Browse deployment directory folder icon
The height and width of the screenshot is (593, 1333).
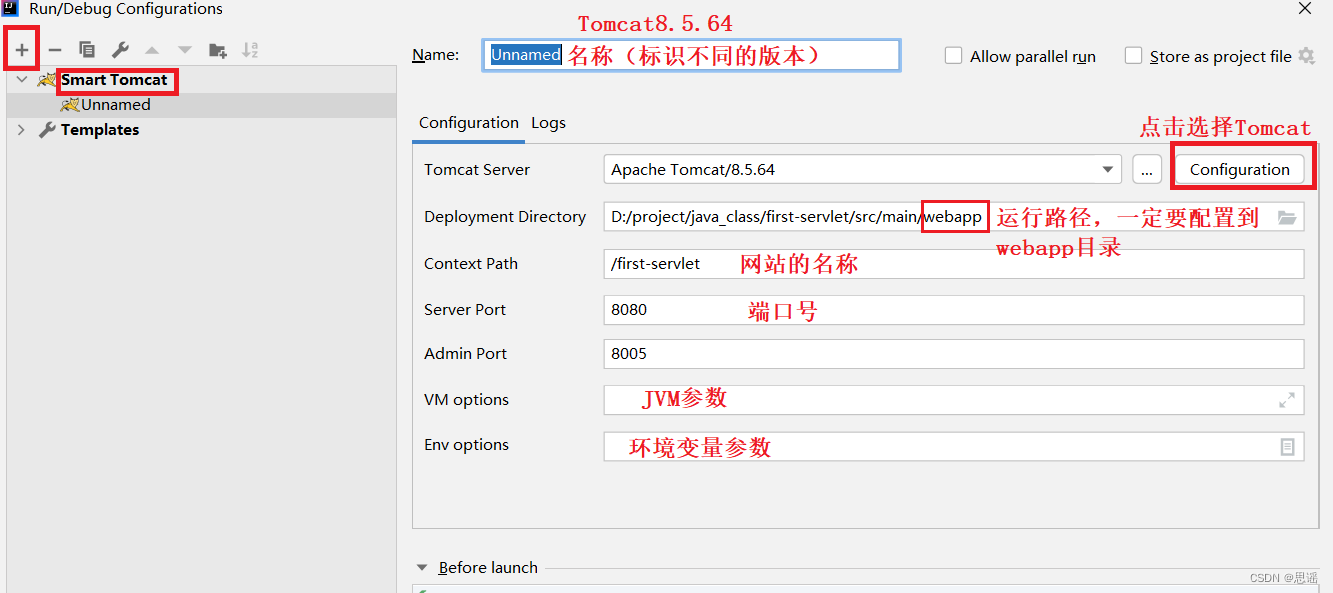[x=1287, y=217]
